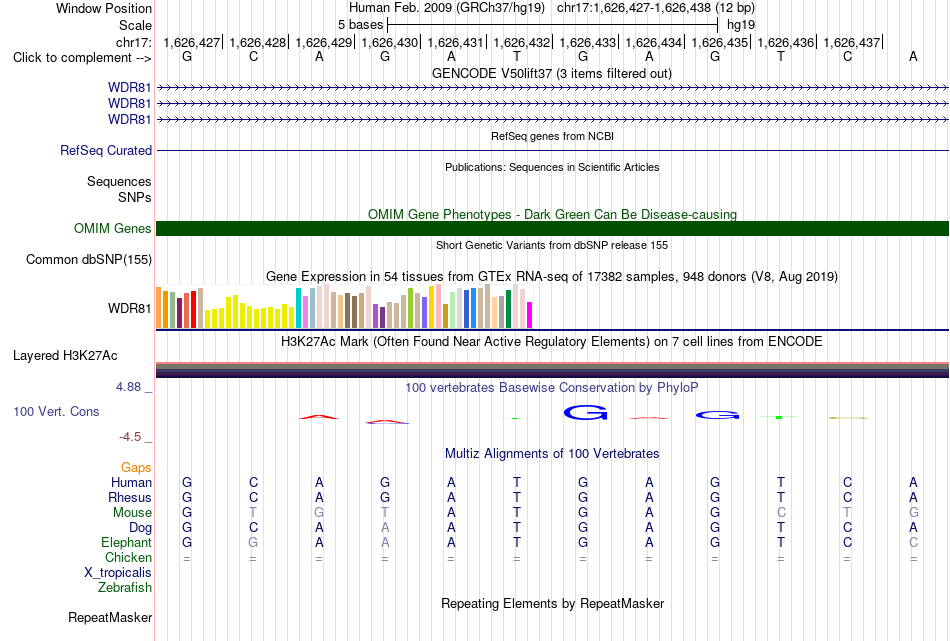The image size is (950, 641).
Task: Click the GENCODE V50lift37 track title
Action: coord(552,73)
